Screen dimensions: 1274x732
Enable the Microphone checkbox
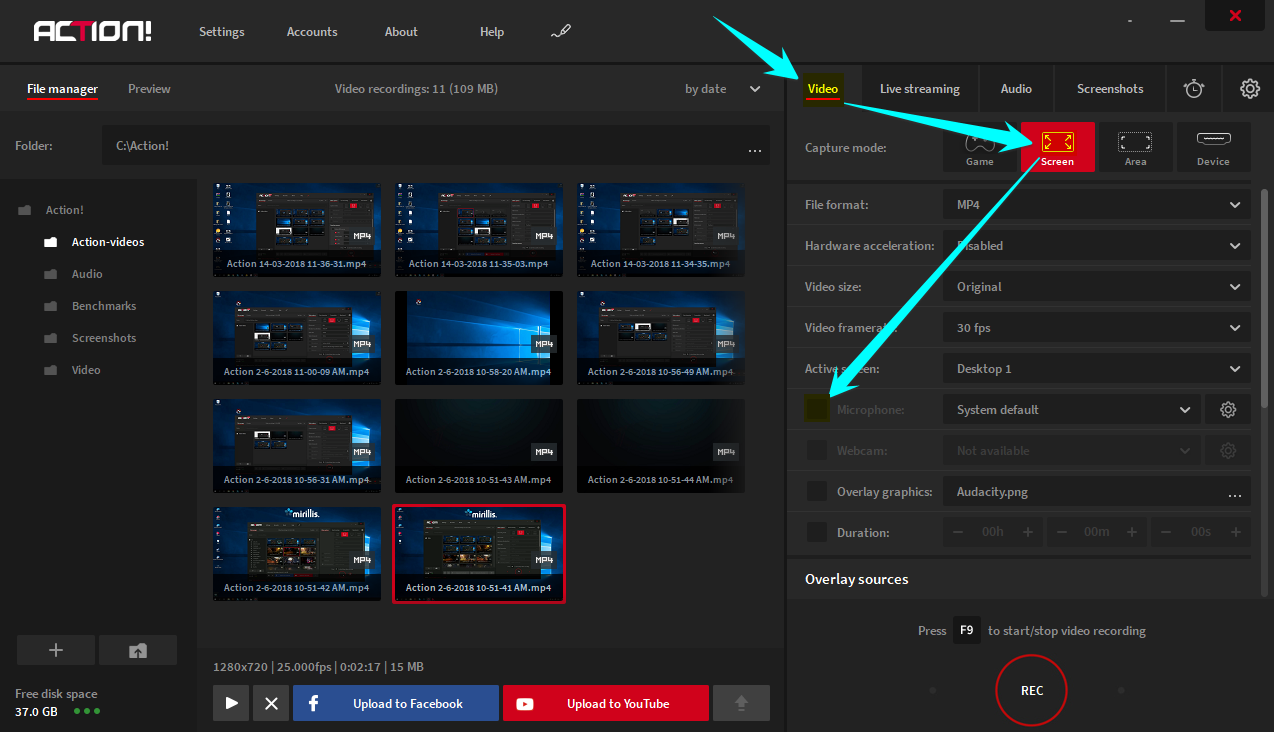pos(815,409)
